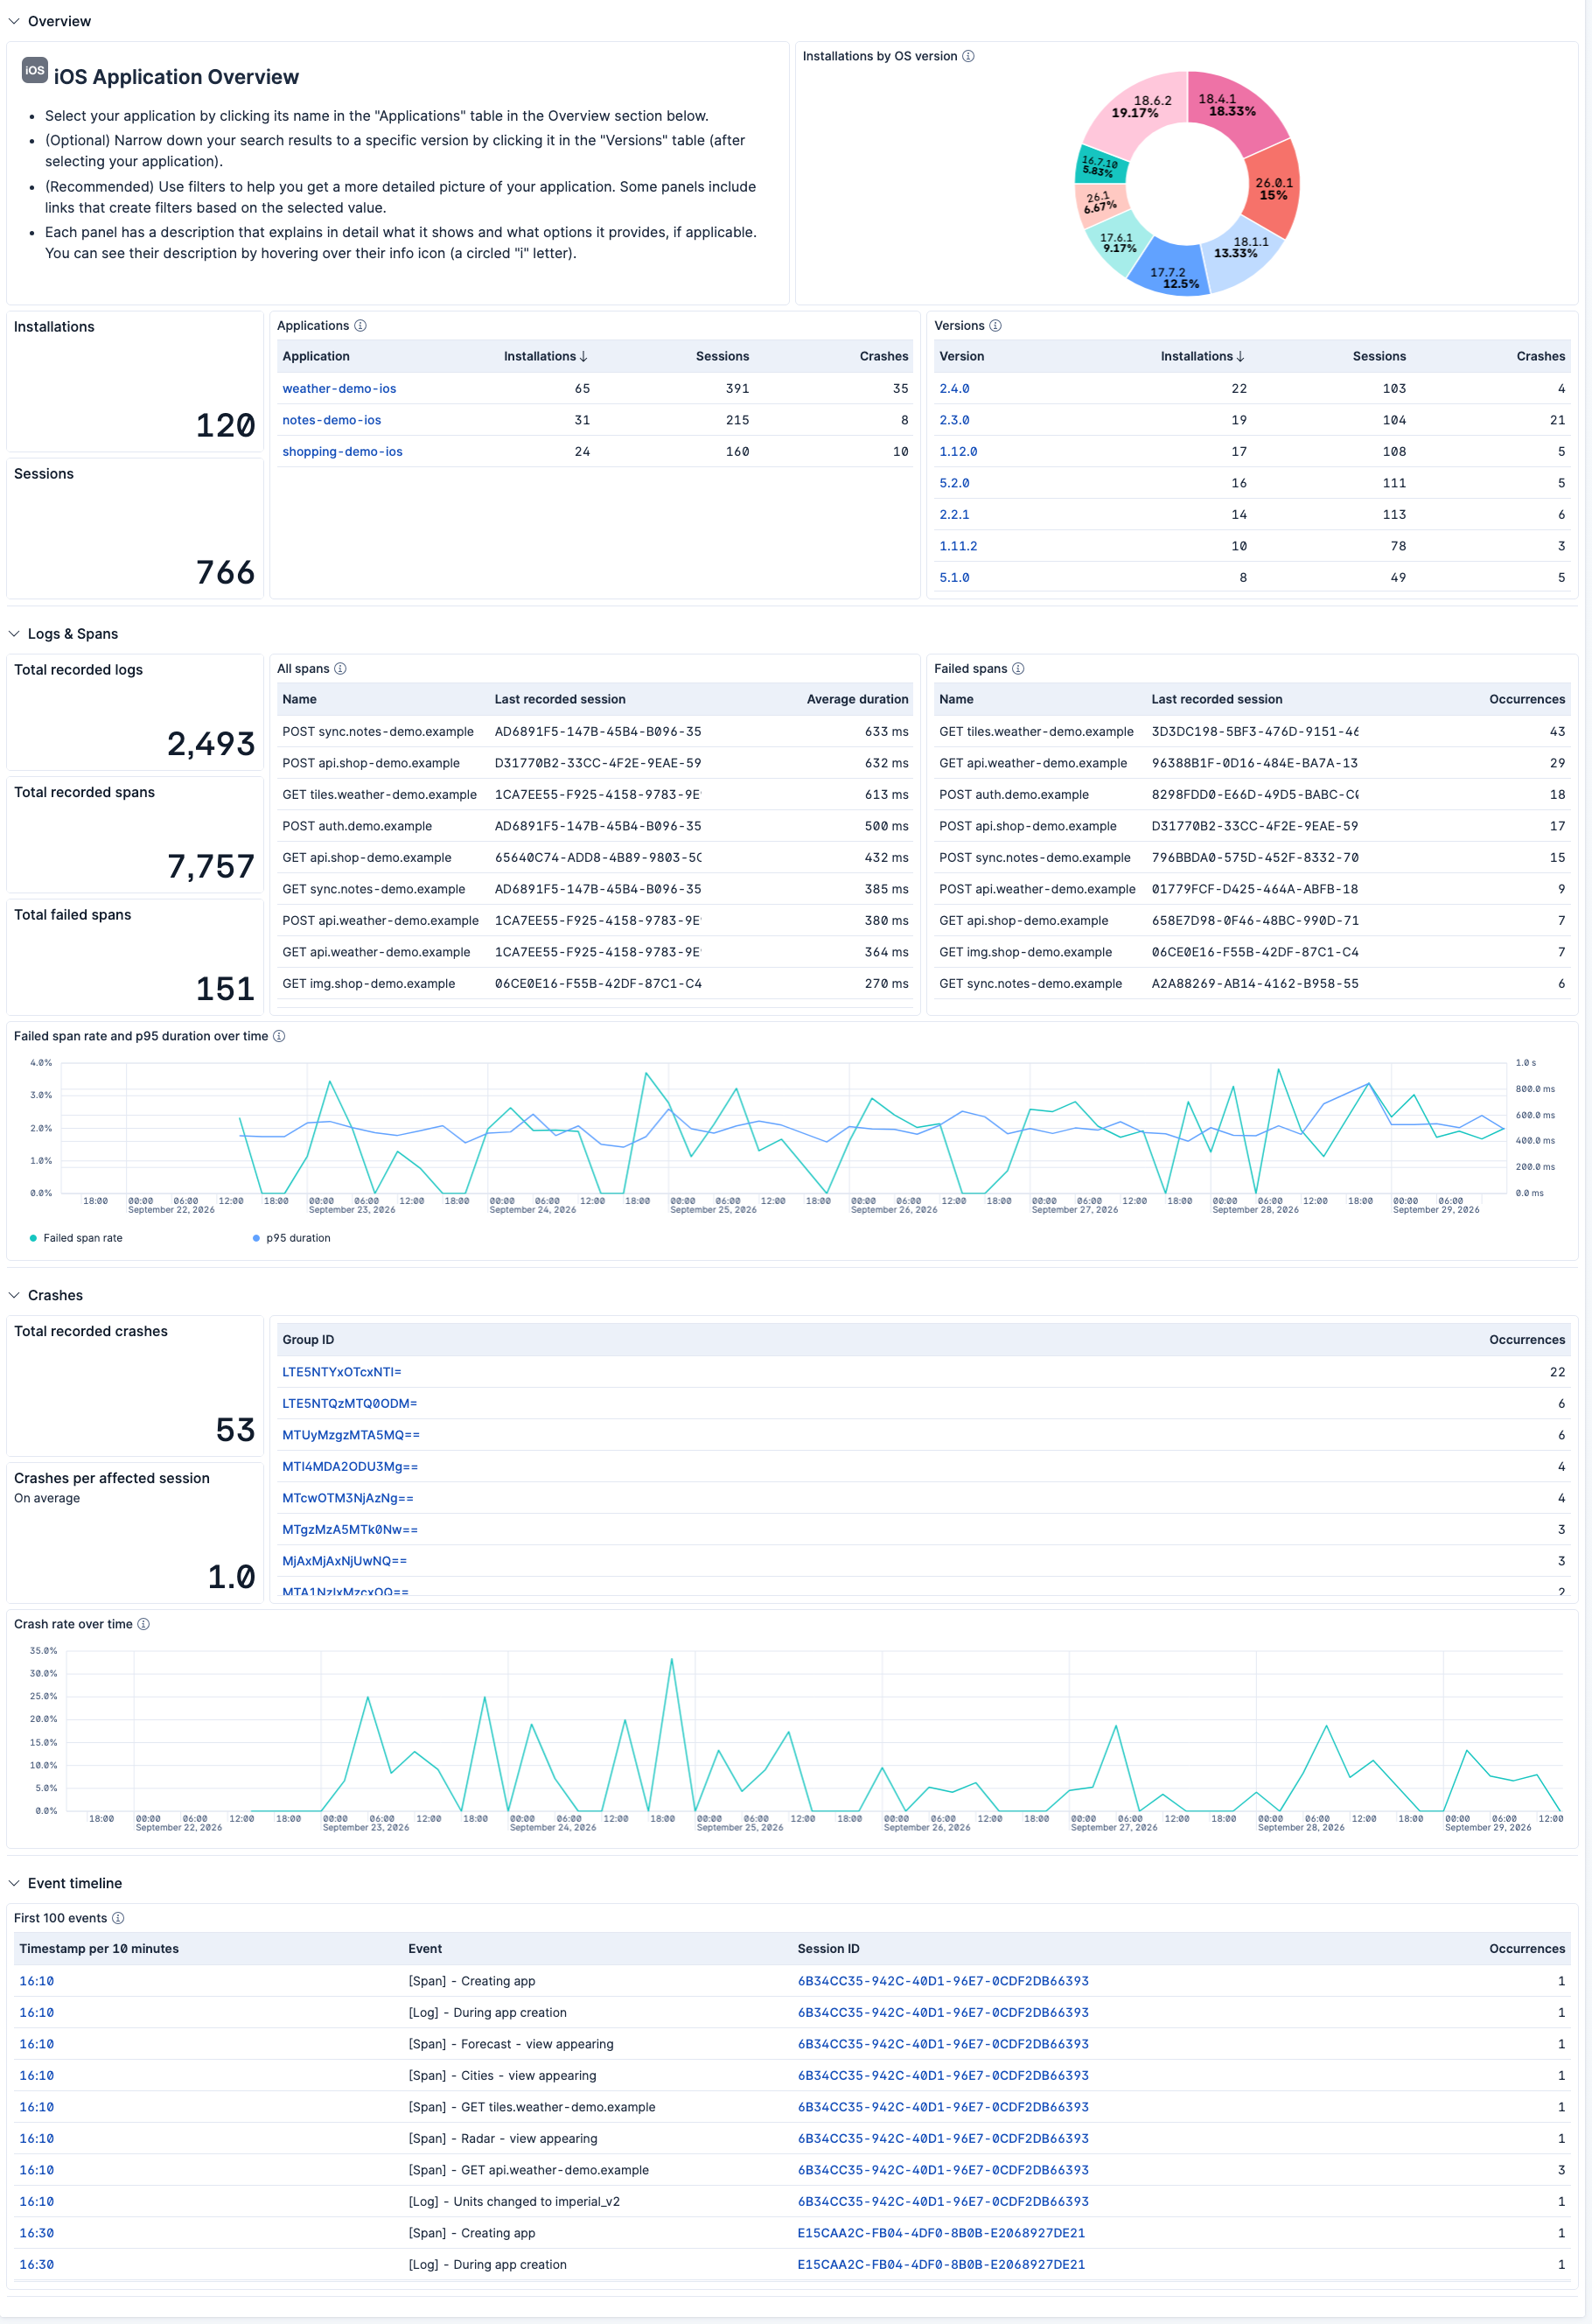Screen dimensions: 1592x2324
Task: Click Total failed spans value 151
Action: coord(225,989)
